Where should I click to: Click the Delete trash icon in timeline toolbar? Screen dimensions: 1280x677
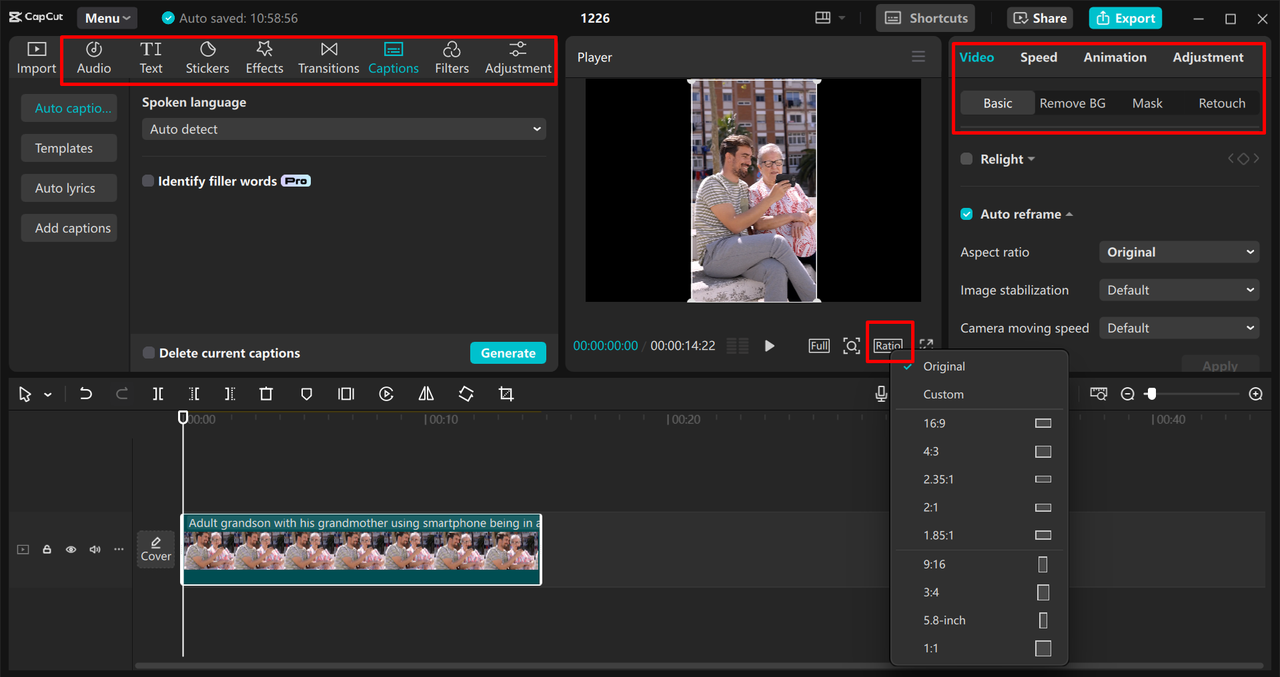pos(266,394)
